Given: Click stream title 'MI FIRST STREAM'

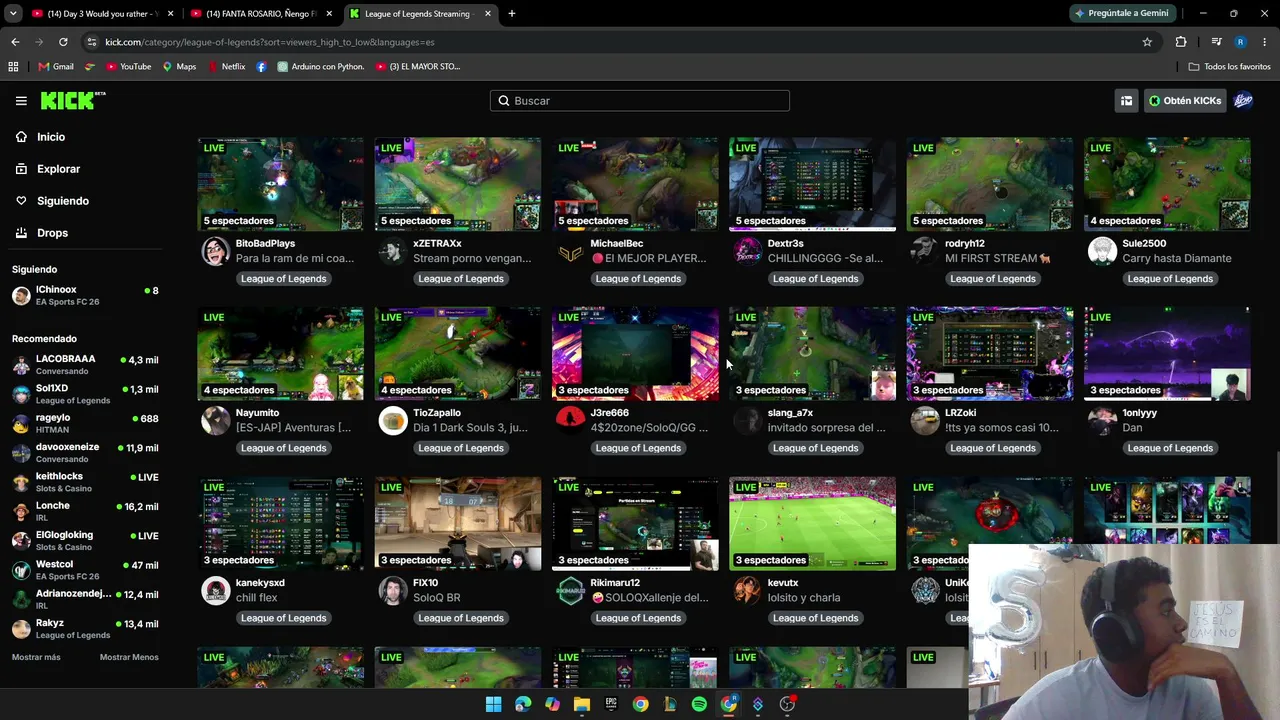Looking at the screenshot, I should tap(998, 258).
